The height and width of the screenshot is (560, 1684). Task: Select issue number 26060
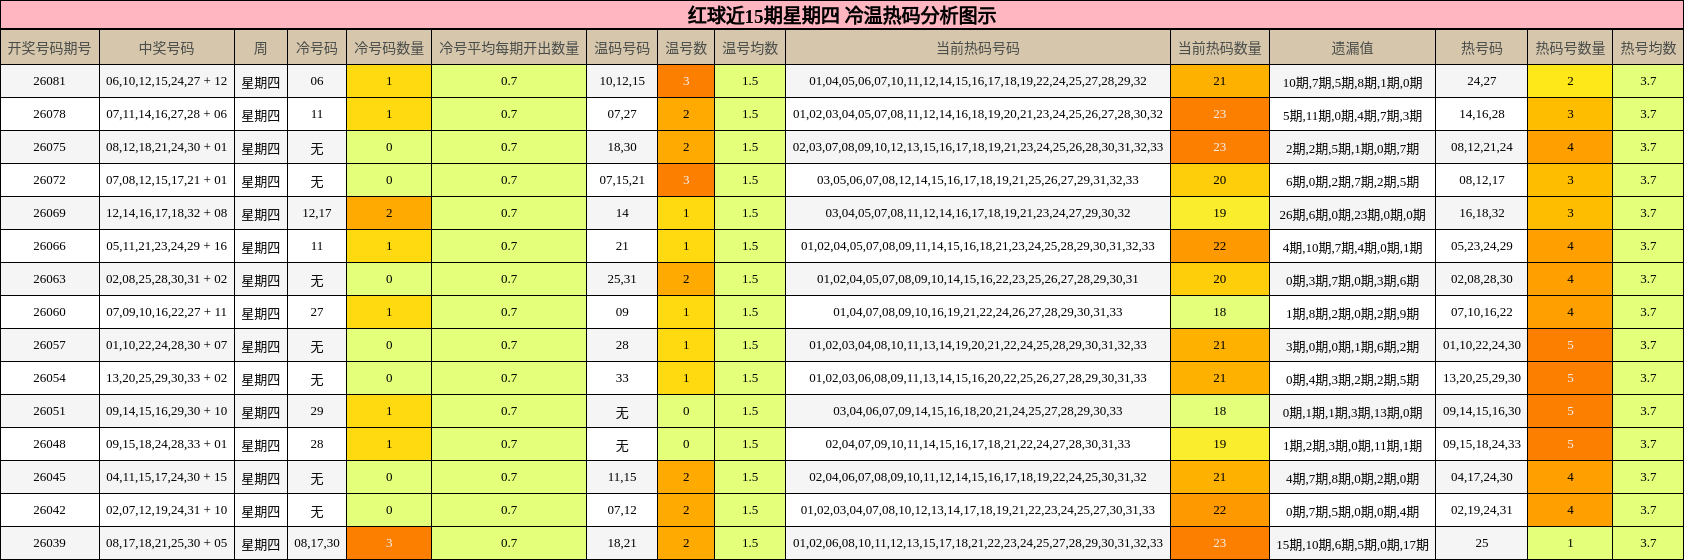point(49,312)
